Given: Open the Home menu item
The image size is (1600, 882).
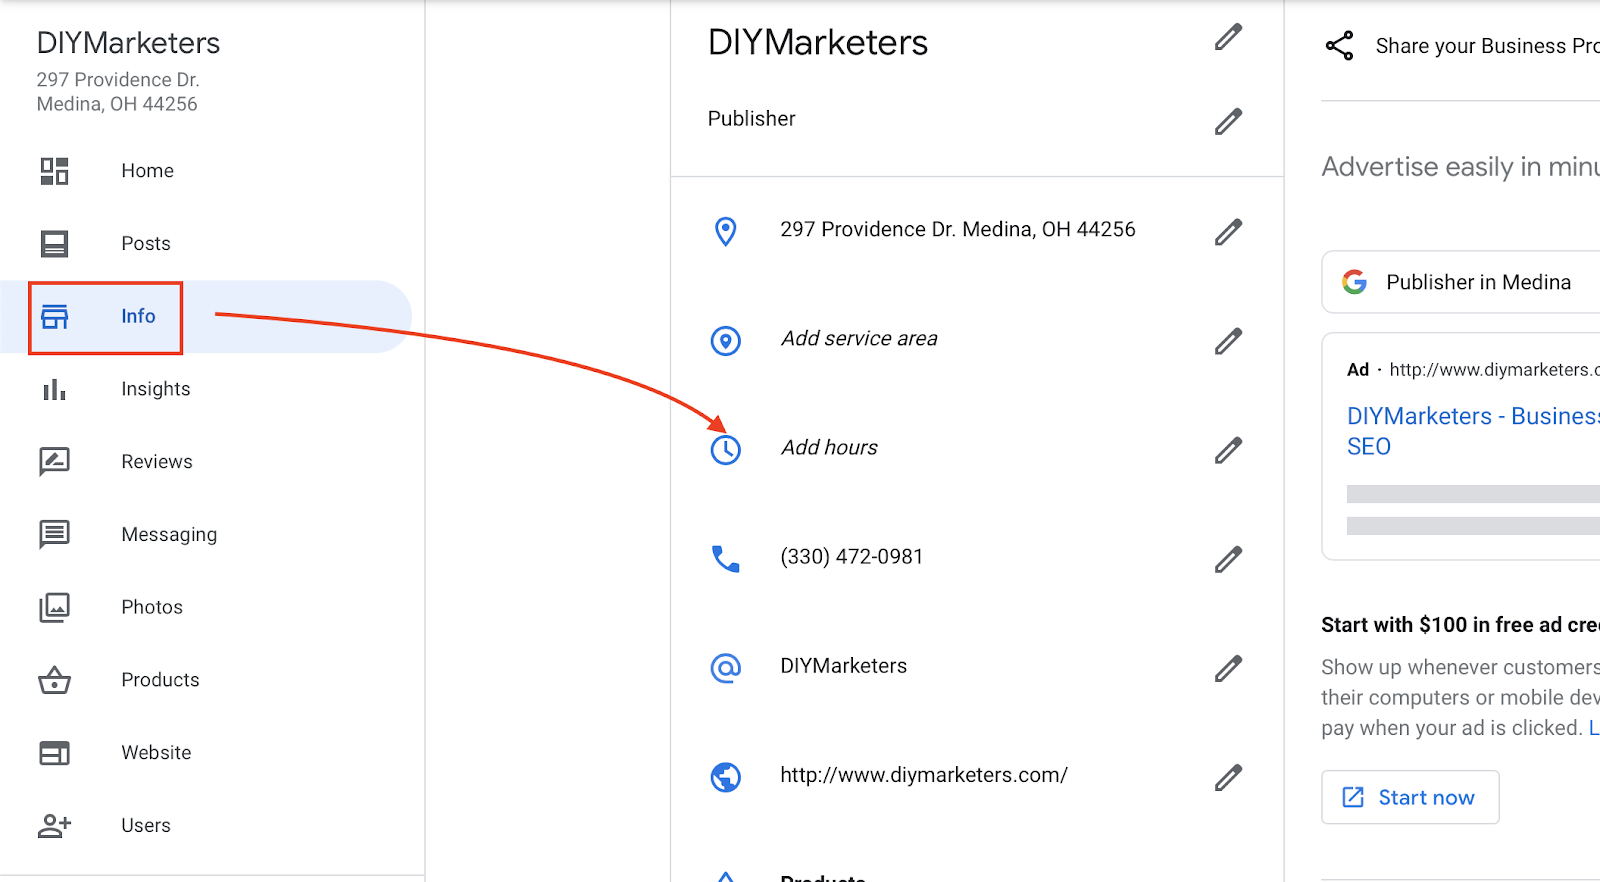Looking at the screenshot, I should coord(148,171).
